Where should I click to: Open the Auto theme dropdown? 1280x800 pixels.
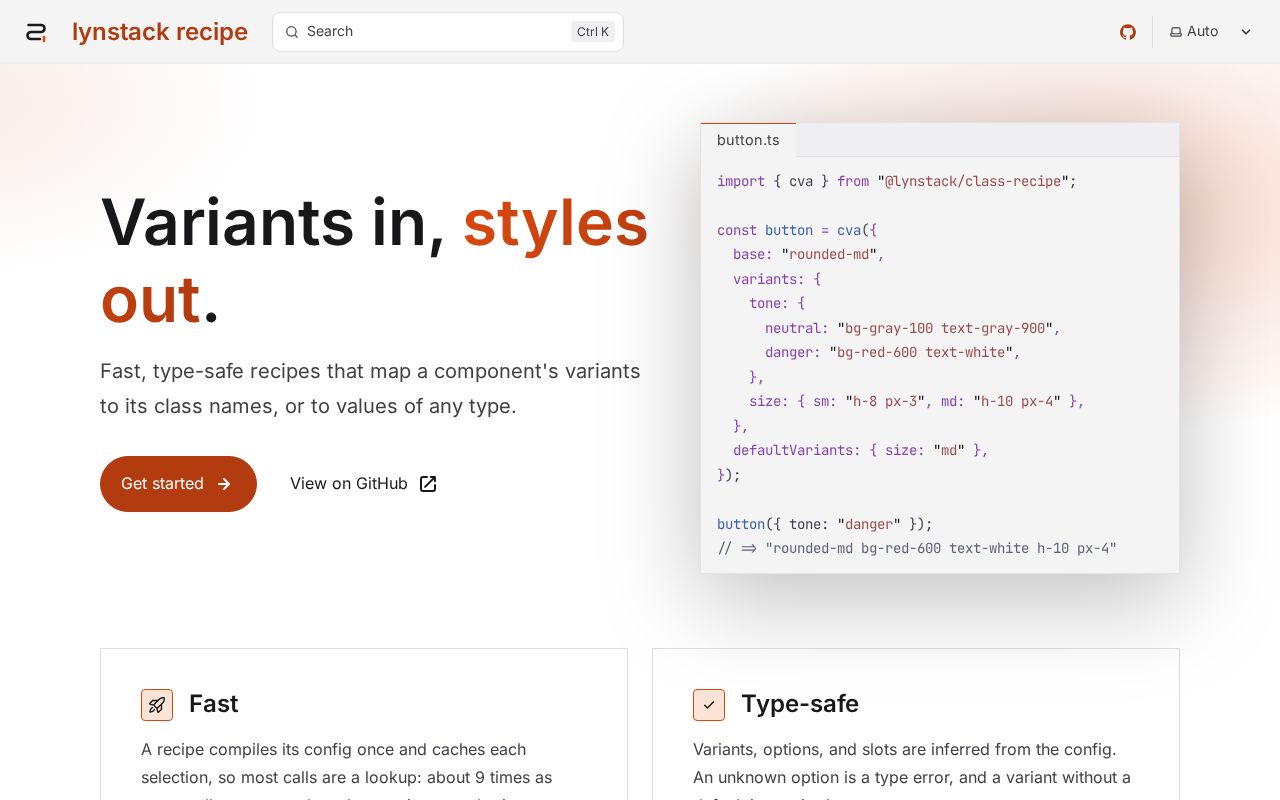pyautogui.click(x=1211, y=32)
